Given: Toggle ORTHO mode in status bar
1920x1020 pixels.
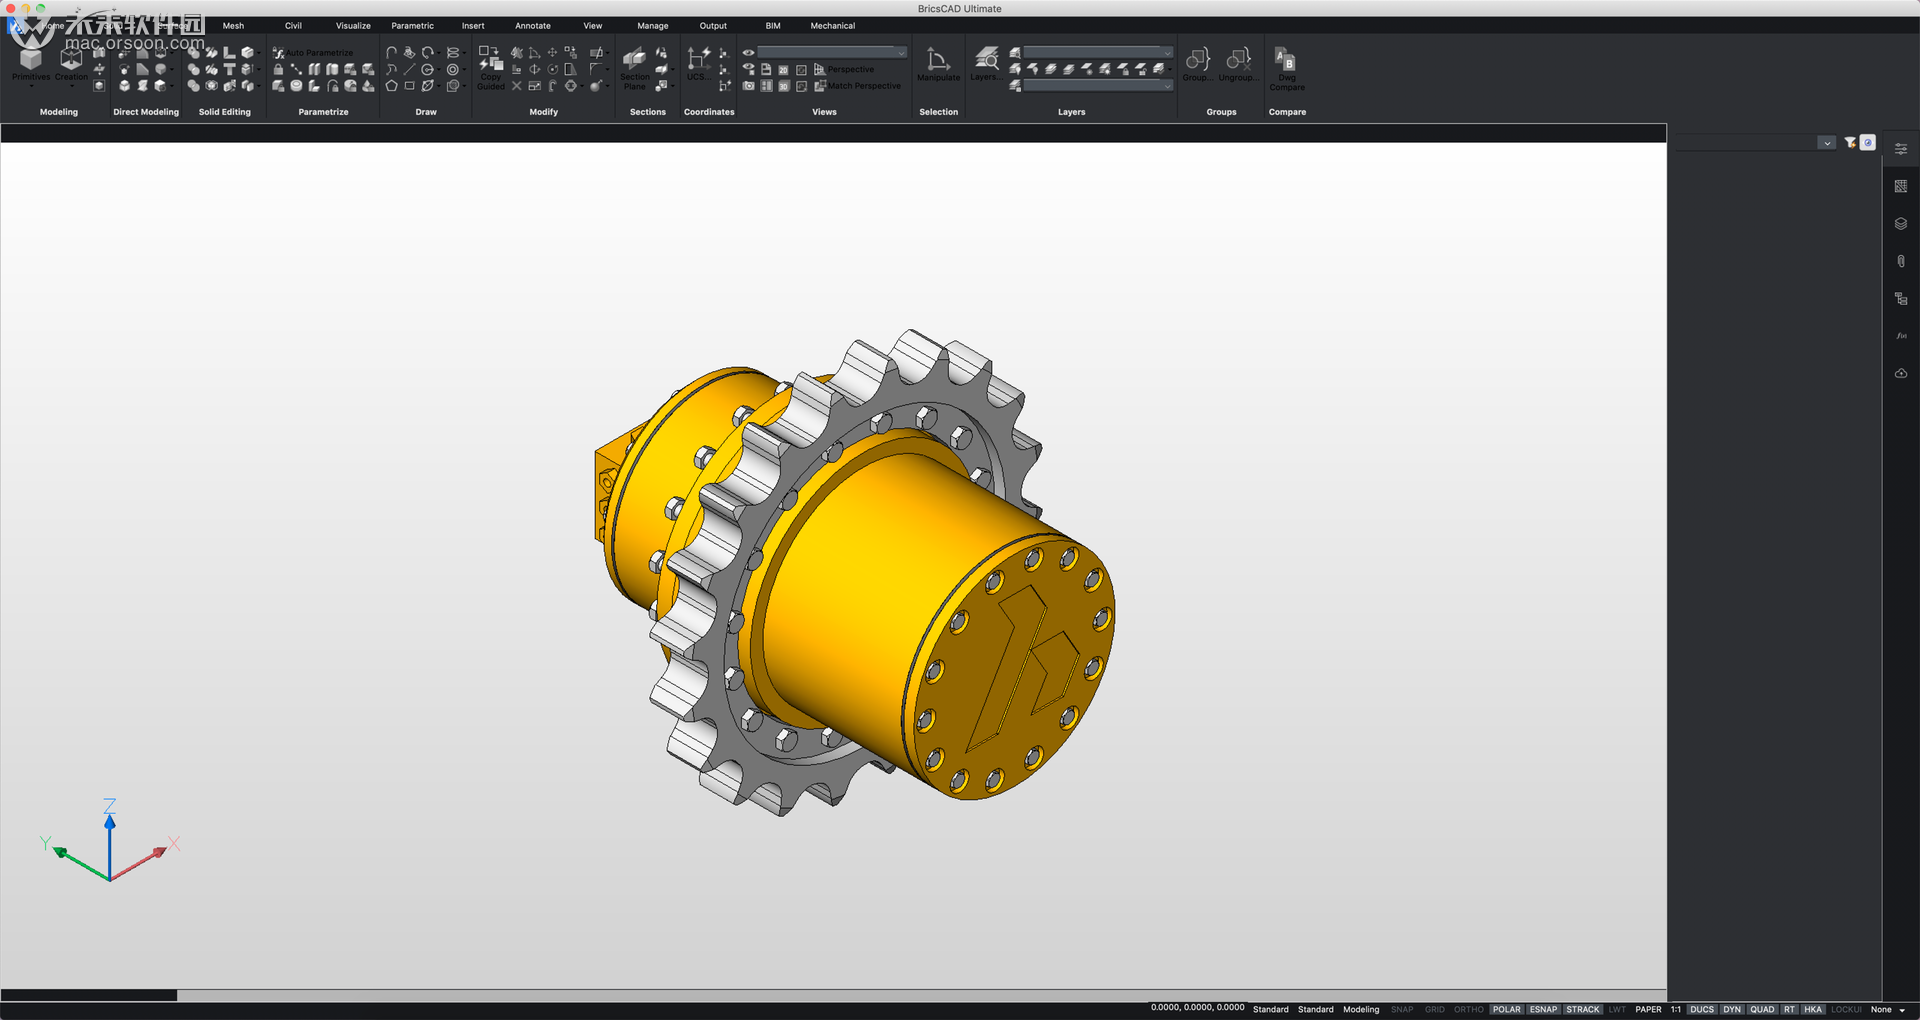Looking at the screenshot, I should tap(1468, 1010).
